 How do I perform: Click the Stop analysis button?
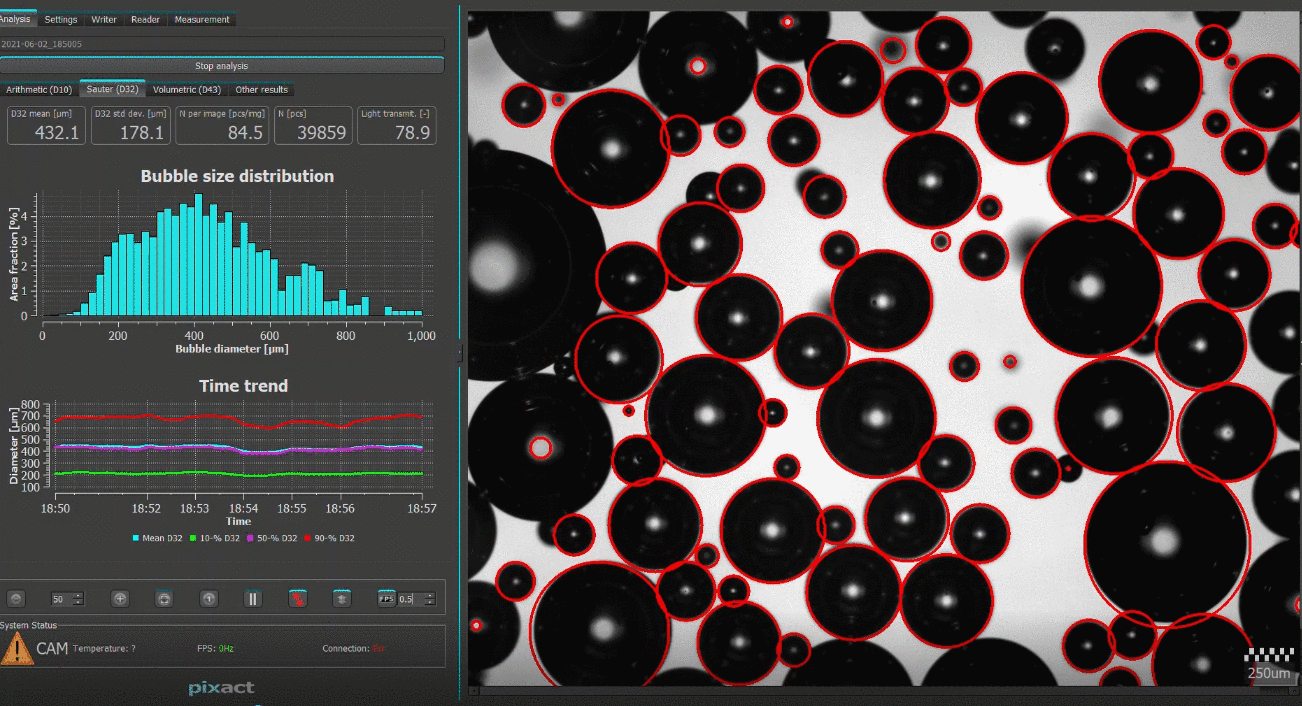point(222,66)
